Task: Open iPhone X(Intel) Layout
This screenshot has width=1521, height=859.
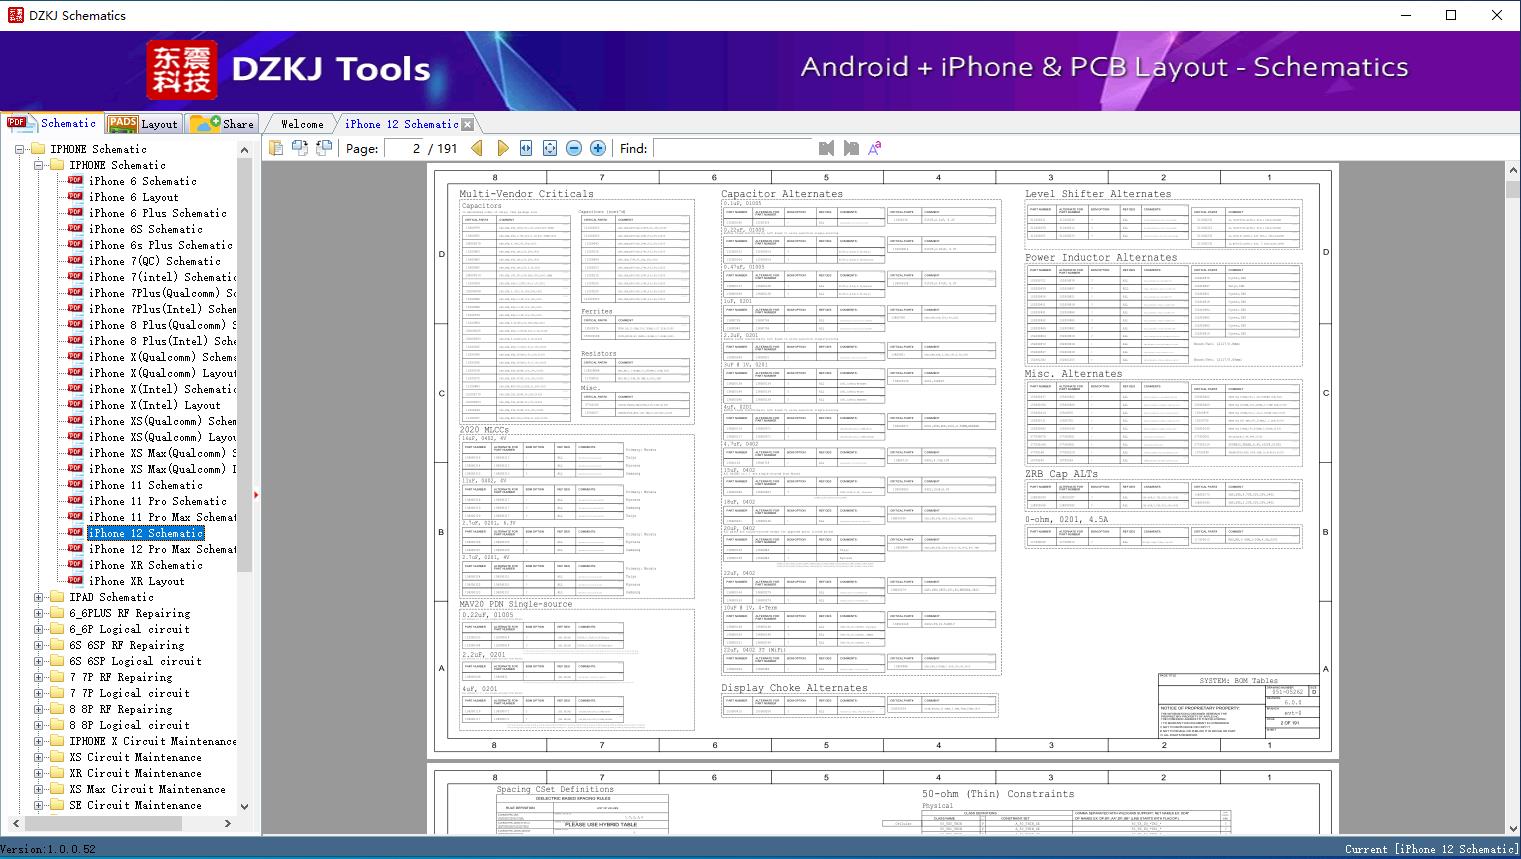Action: (x=154, y=405)
